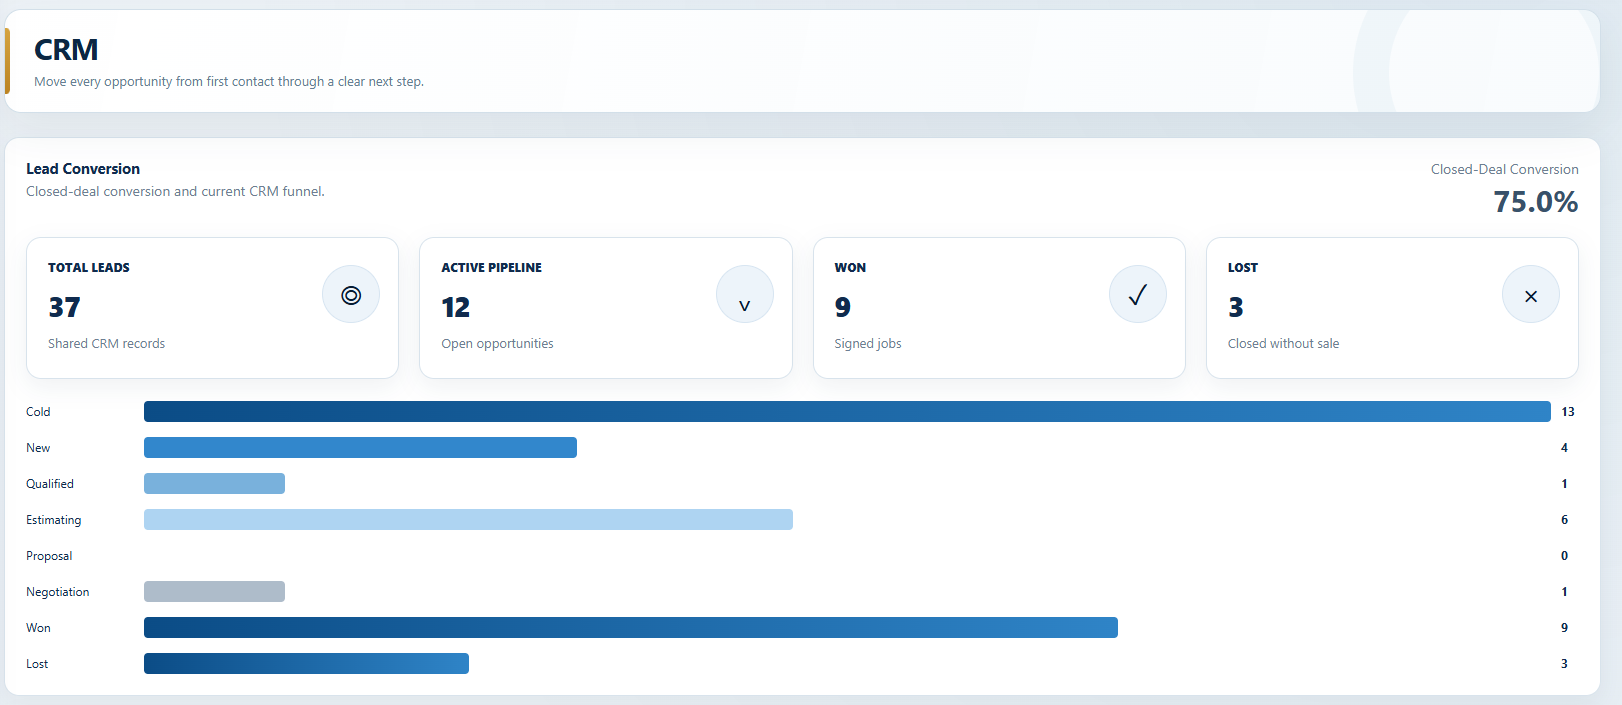Click the X icon in Lost card

pos(1531,295)
